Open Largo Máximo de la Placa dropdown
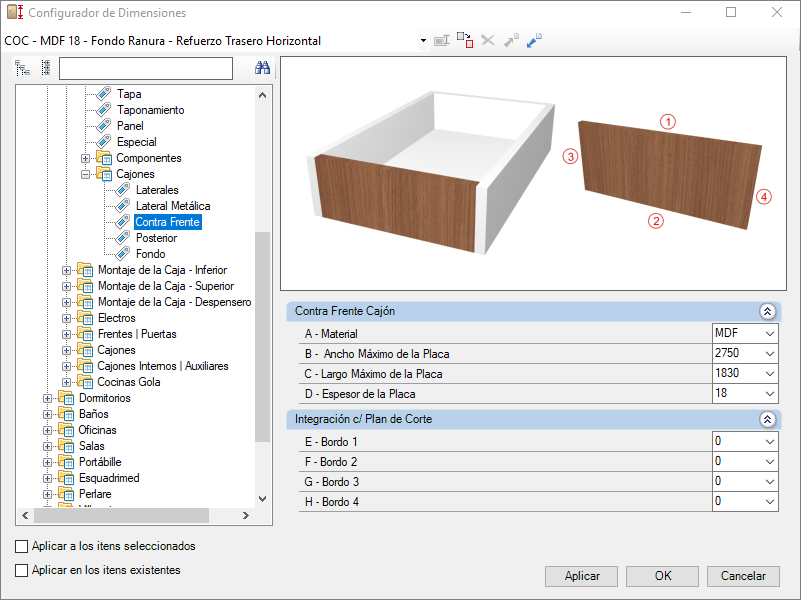This screenshot has width=801, height=600. coord(769,374)
